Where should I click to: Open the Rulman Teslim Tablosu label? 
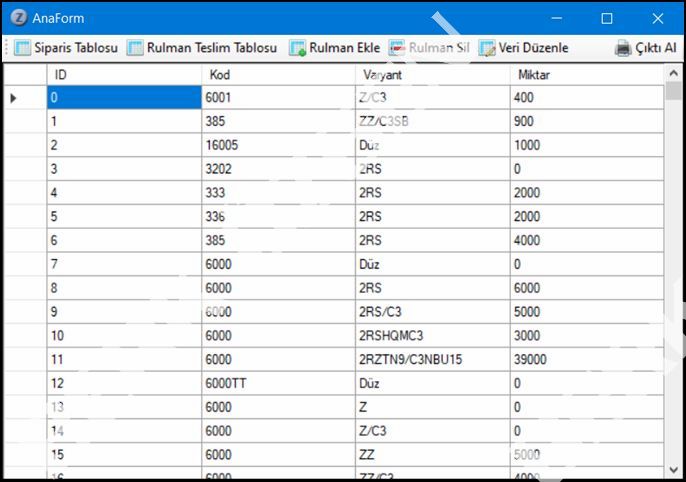[211, 48]
